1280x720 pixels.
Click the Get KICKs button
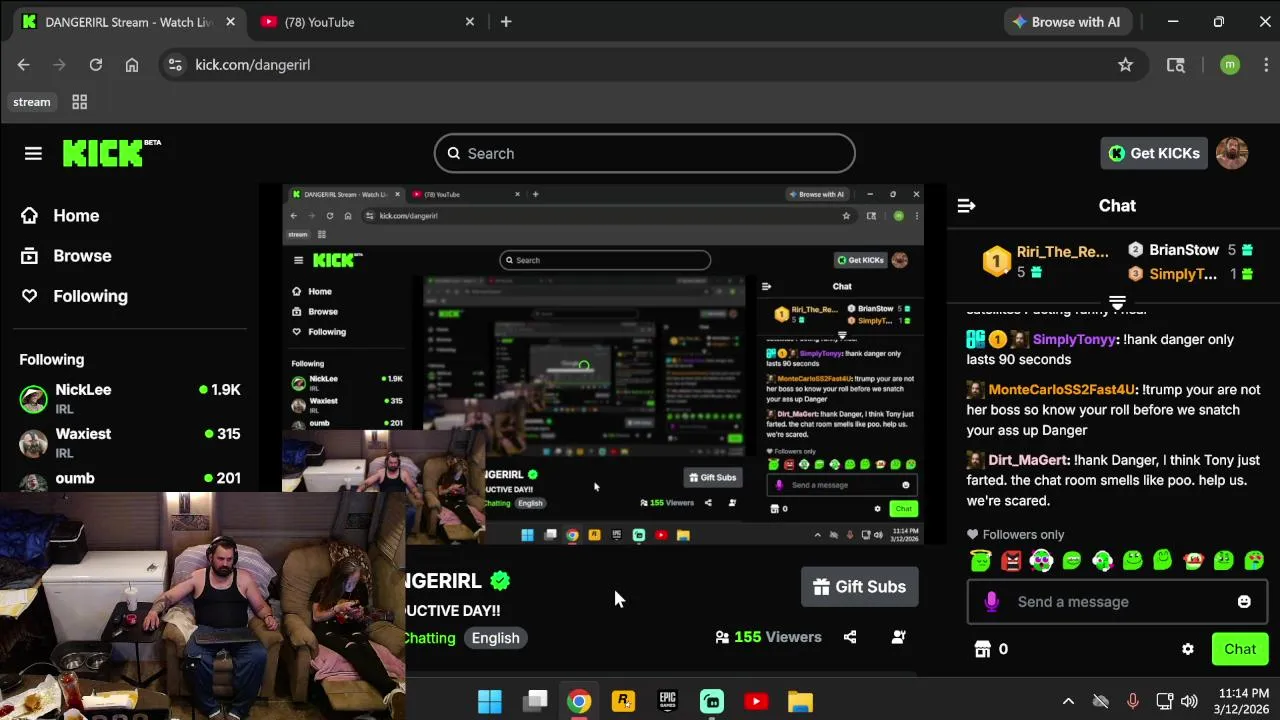click(x=1153, y=153)
